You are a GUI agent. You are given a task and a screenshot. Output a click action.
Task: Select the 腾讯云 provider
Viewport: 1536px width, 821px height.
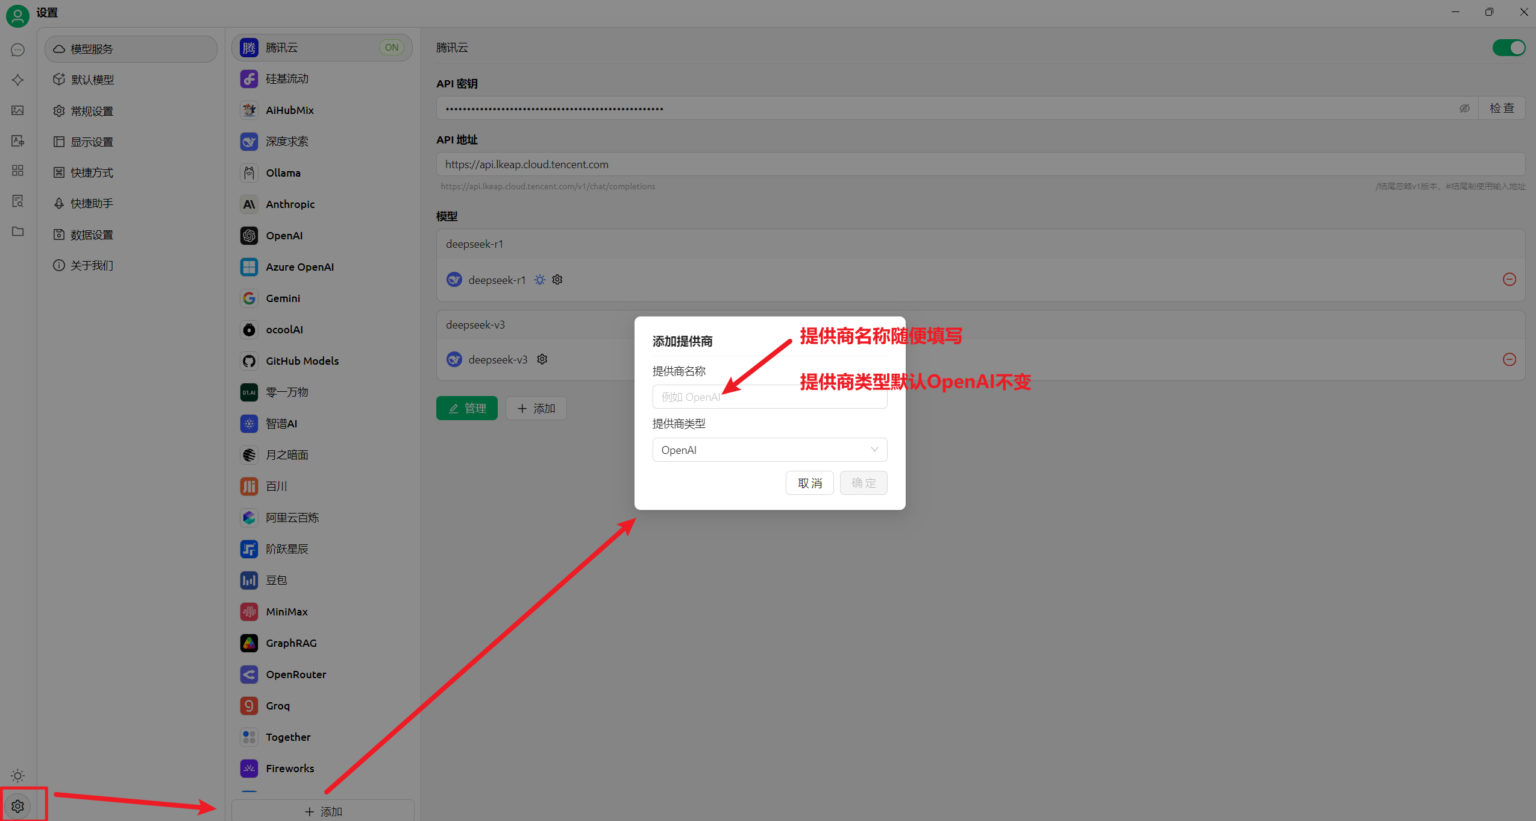pyautogui.click(x=322, y=48)
